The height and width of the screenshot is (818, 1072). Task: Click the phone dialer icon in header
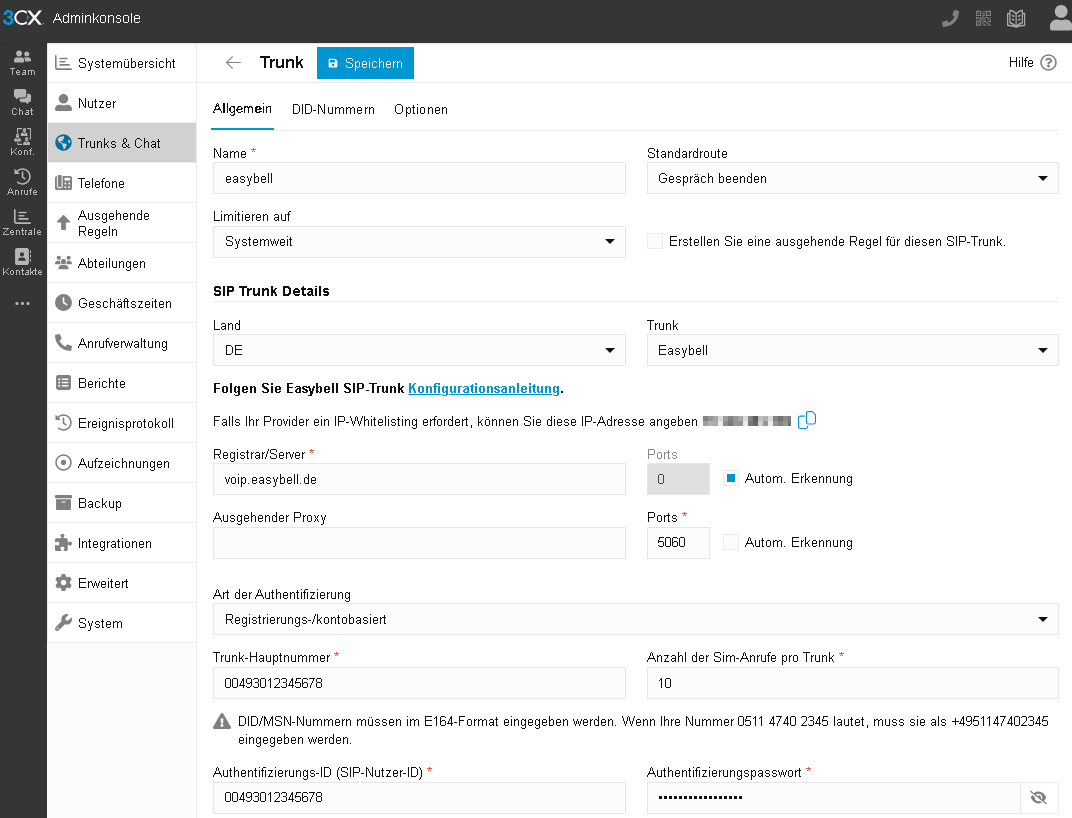tap(950, 18)
